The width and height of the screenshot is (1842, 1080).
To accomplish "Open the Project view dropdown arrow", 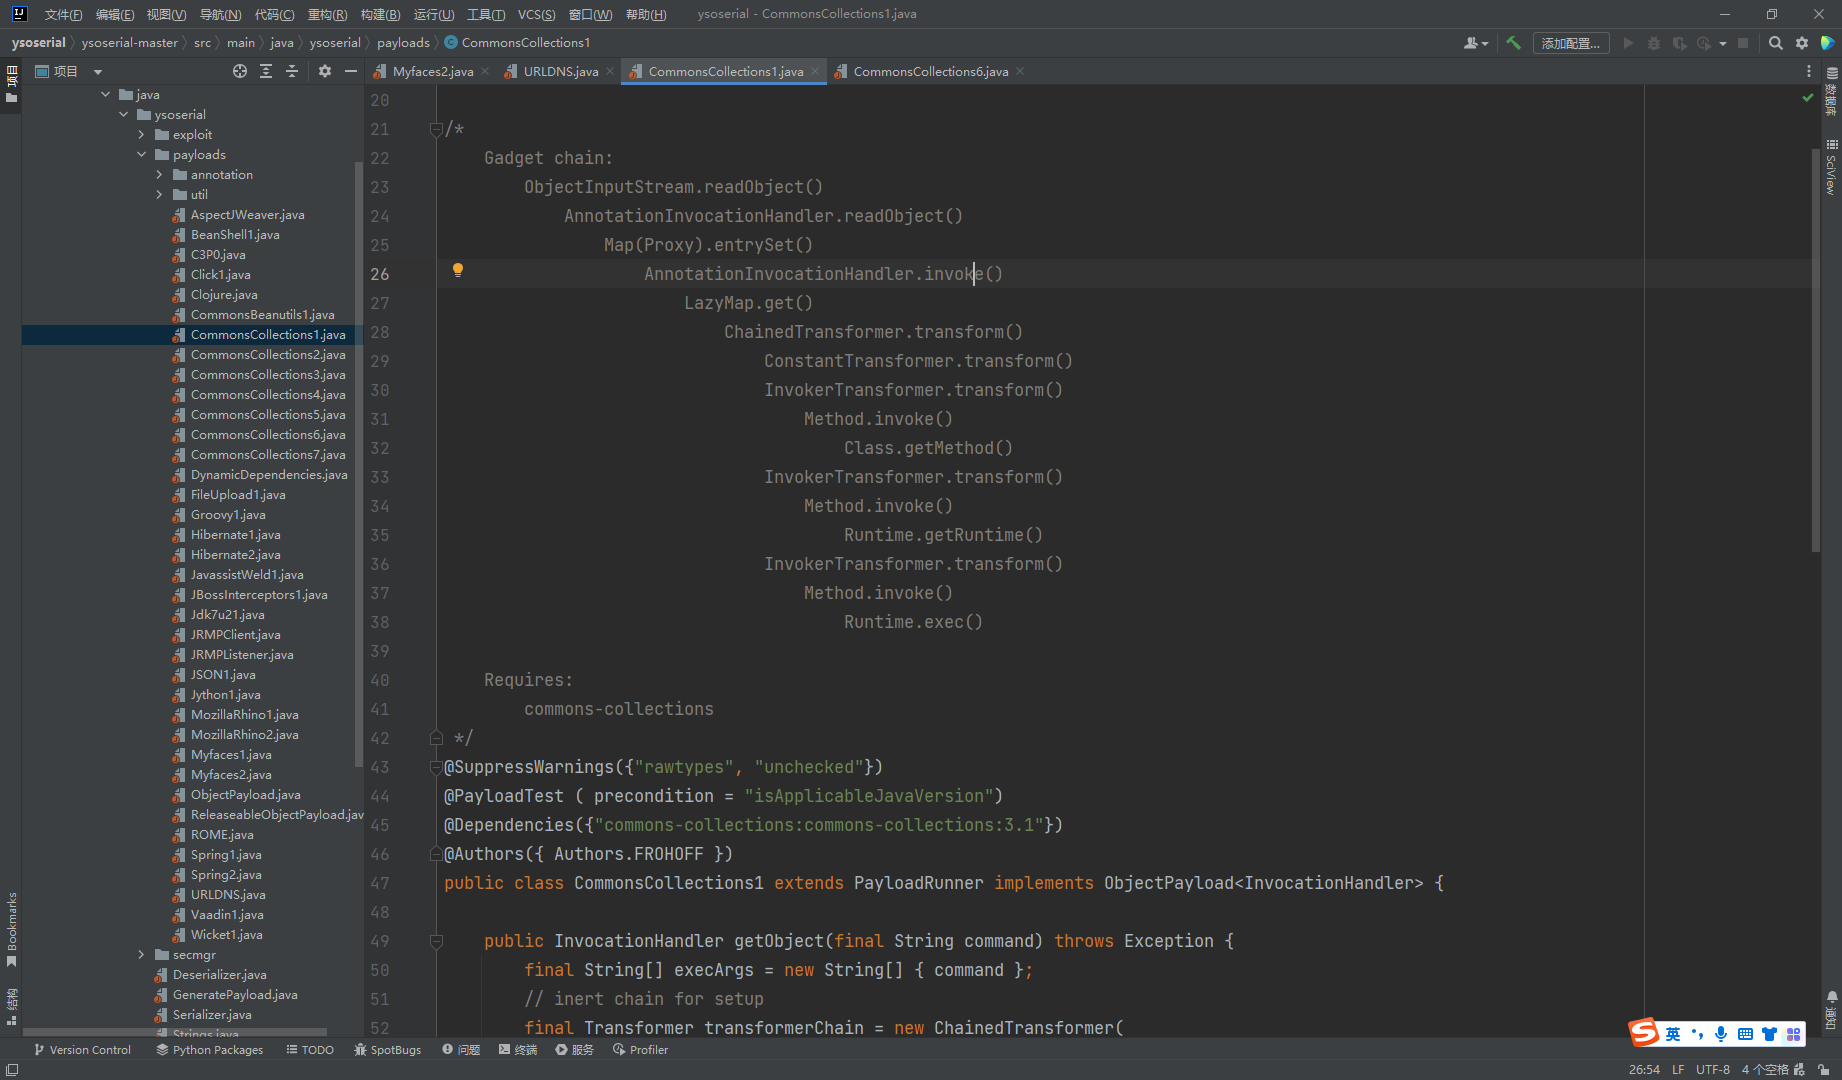I will [98, 72].
